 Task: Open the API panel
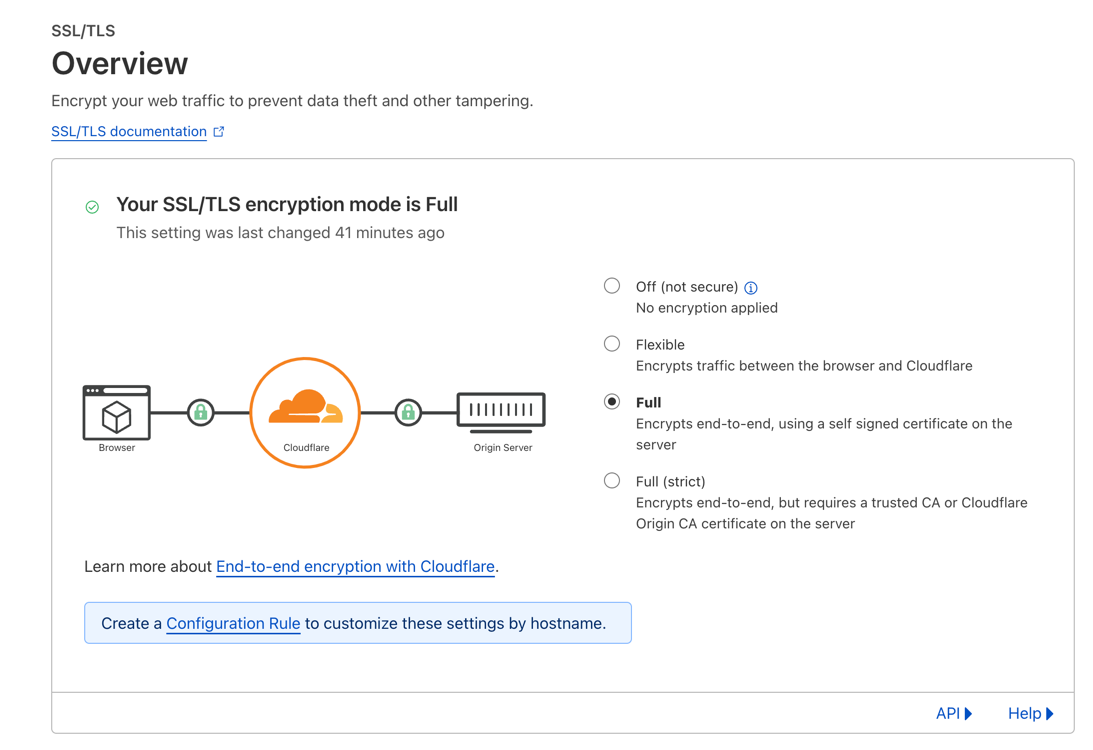[946, 713]
